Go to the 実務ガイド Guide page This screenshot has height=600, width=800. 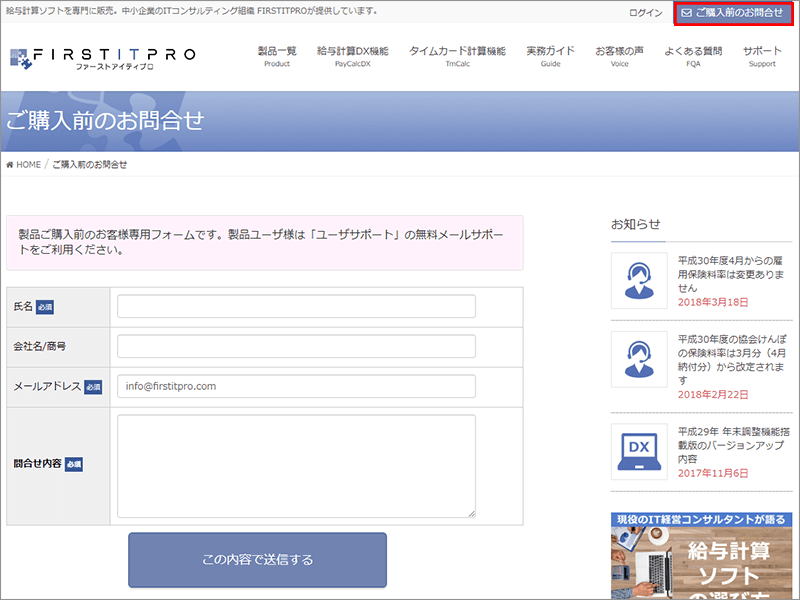(550, 56)
